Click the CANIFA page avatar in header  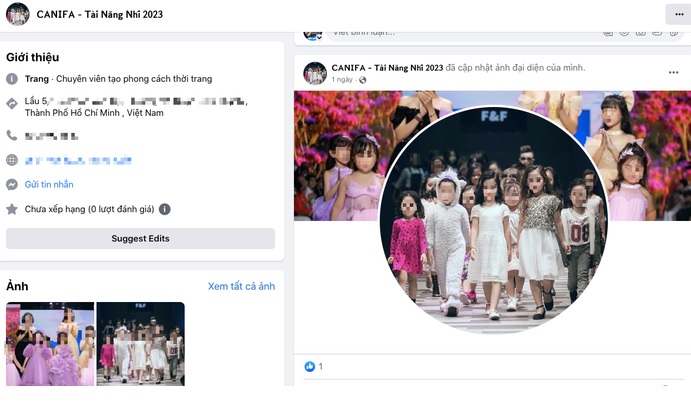17,14
